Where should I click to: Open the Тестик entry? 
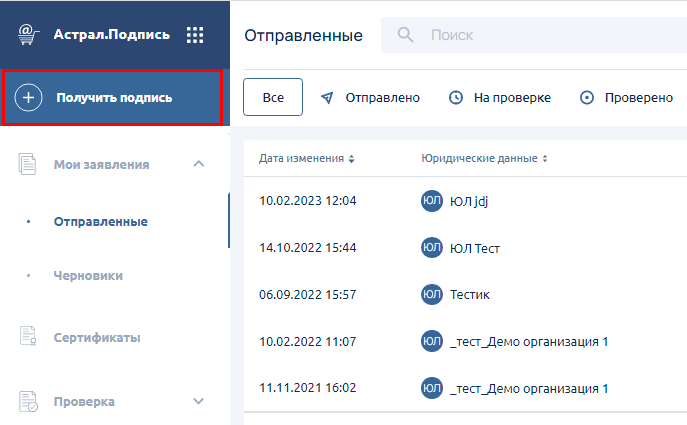(x=470, y=295)
